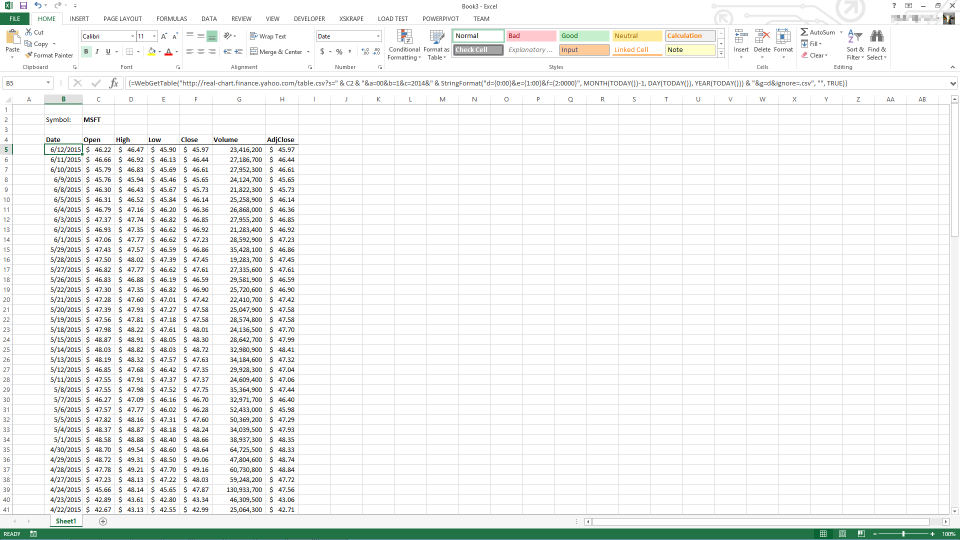Click the zoom slider in status bar
The height and width of the screenshot is (540, 960).
pos(903,534)
